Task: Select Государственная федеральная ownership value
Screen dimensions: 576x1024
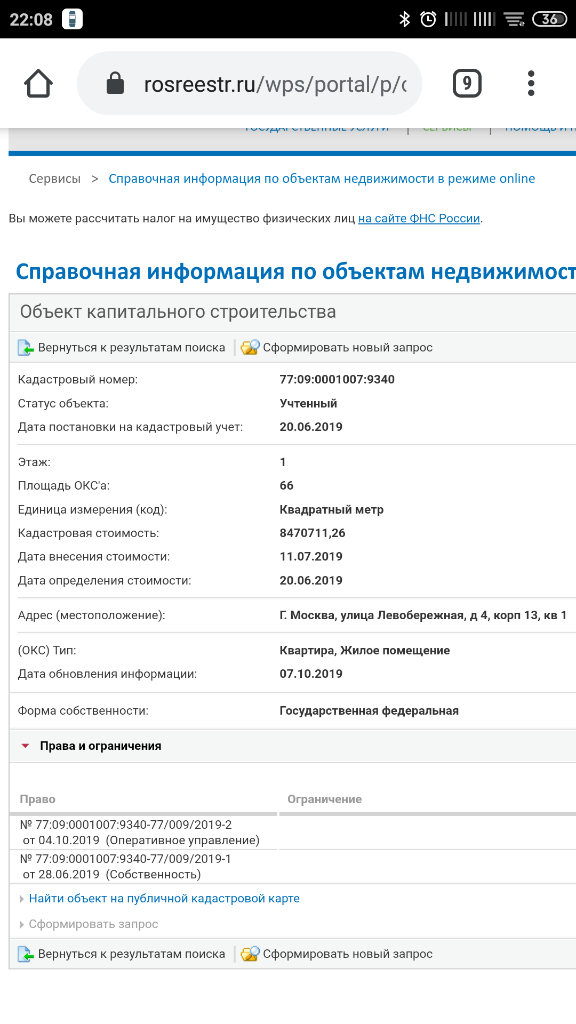Action: click(369, 711)
